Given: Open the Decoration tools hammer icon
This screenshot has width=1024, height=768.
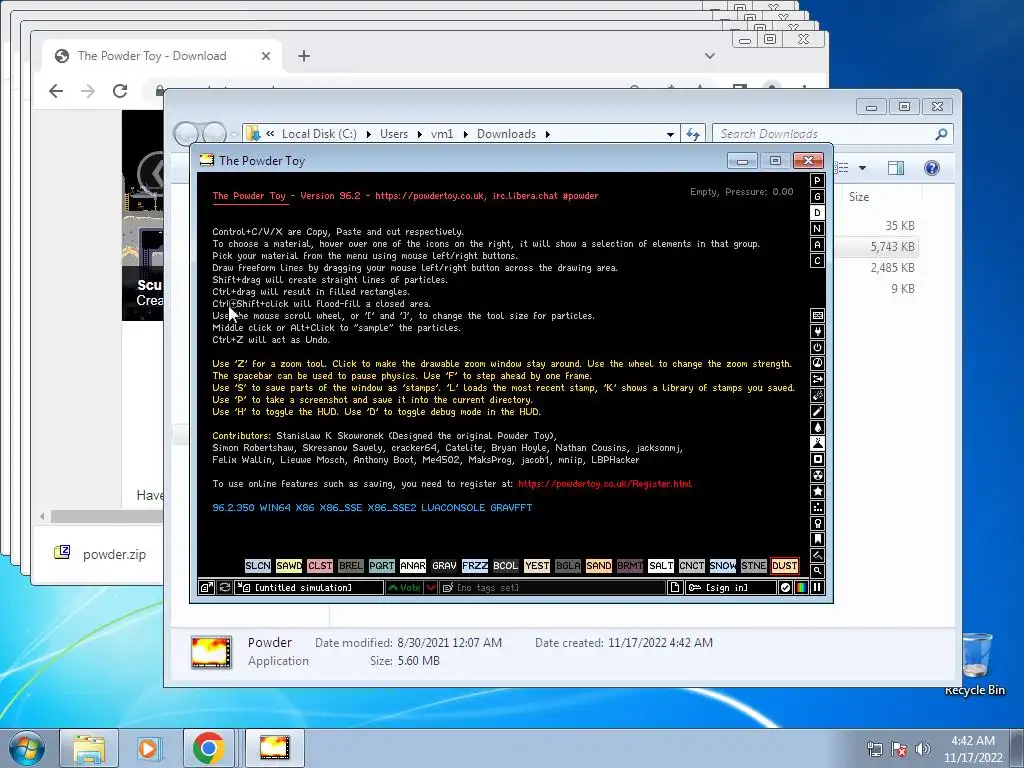Looking at the screenshot, I should click(x=817, y=556).
